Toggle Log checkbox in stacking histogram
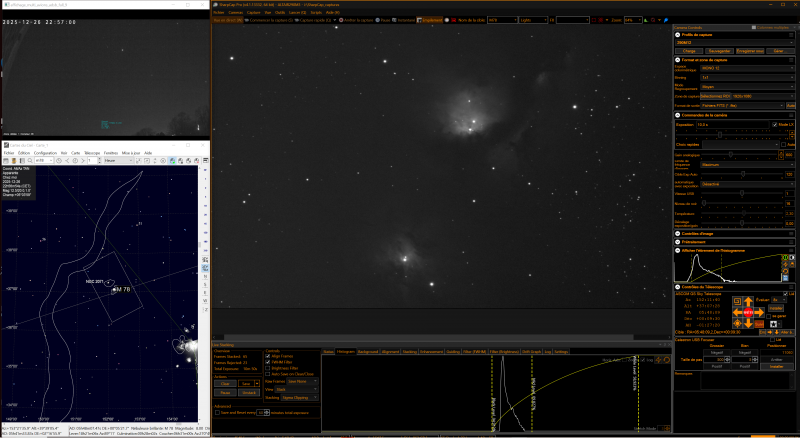Screen dimensions: 800x438 (643, 360)
